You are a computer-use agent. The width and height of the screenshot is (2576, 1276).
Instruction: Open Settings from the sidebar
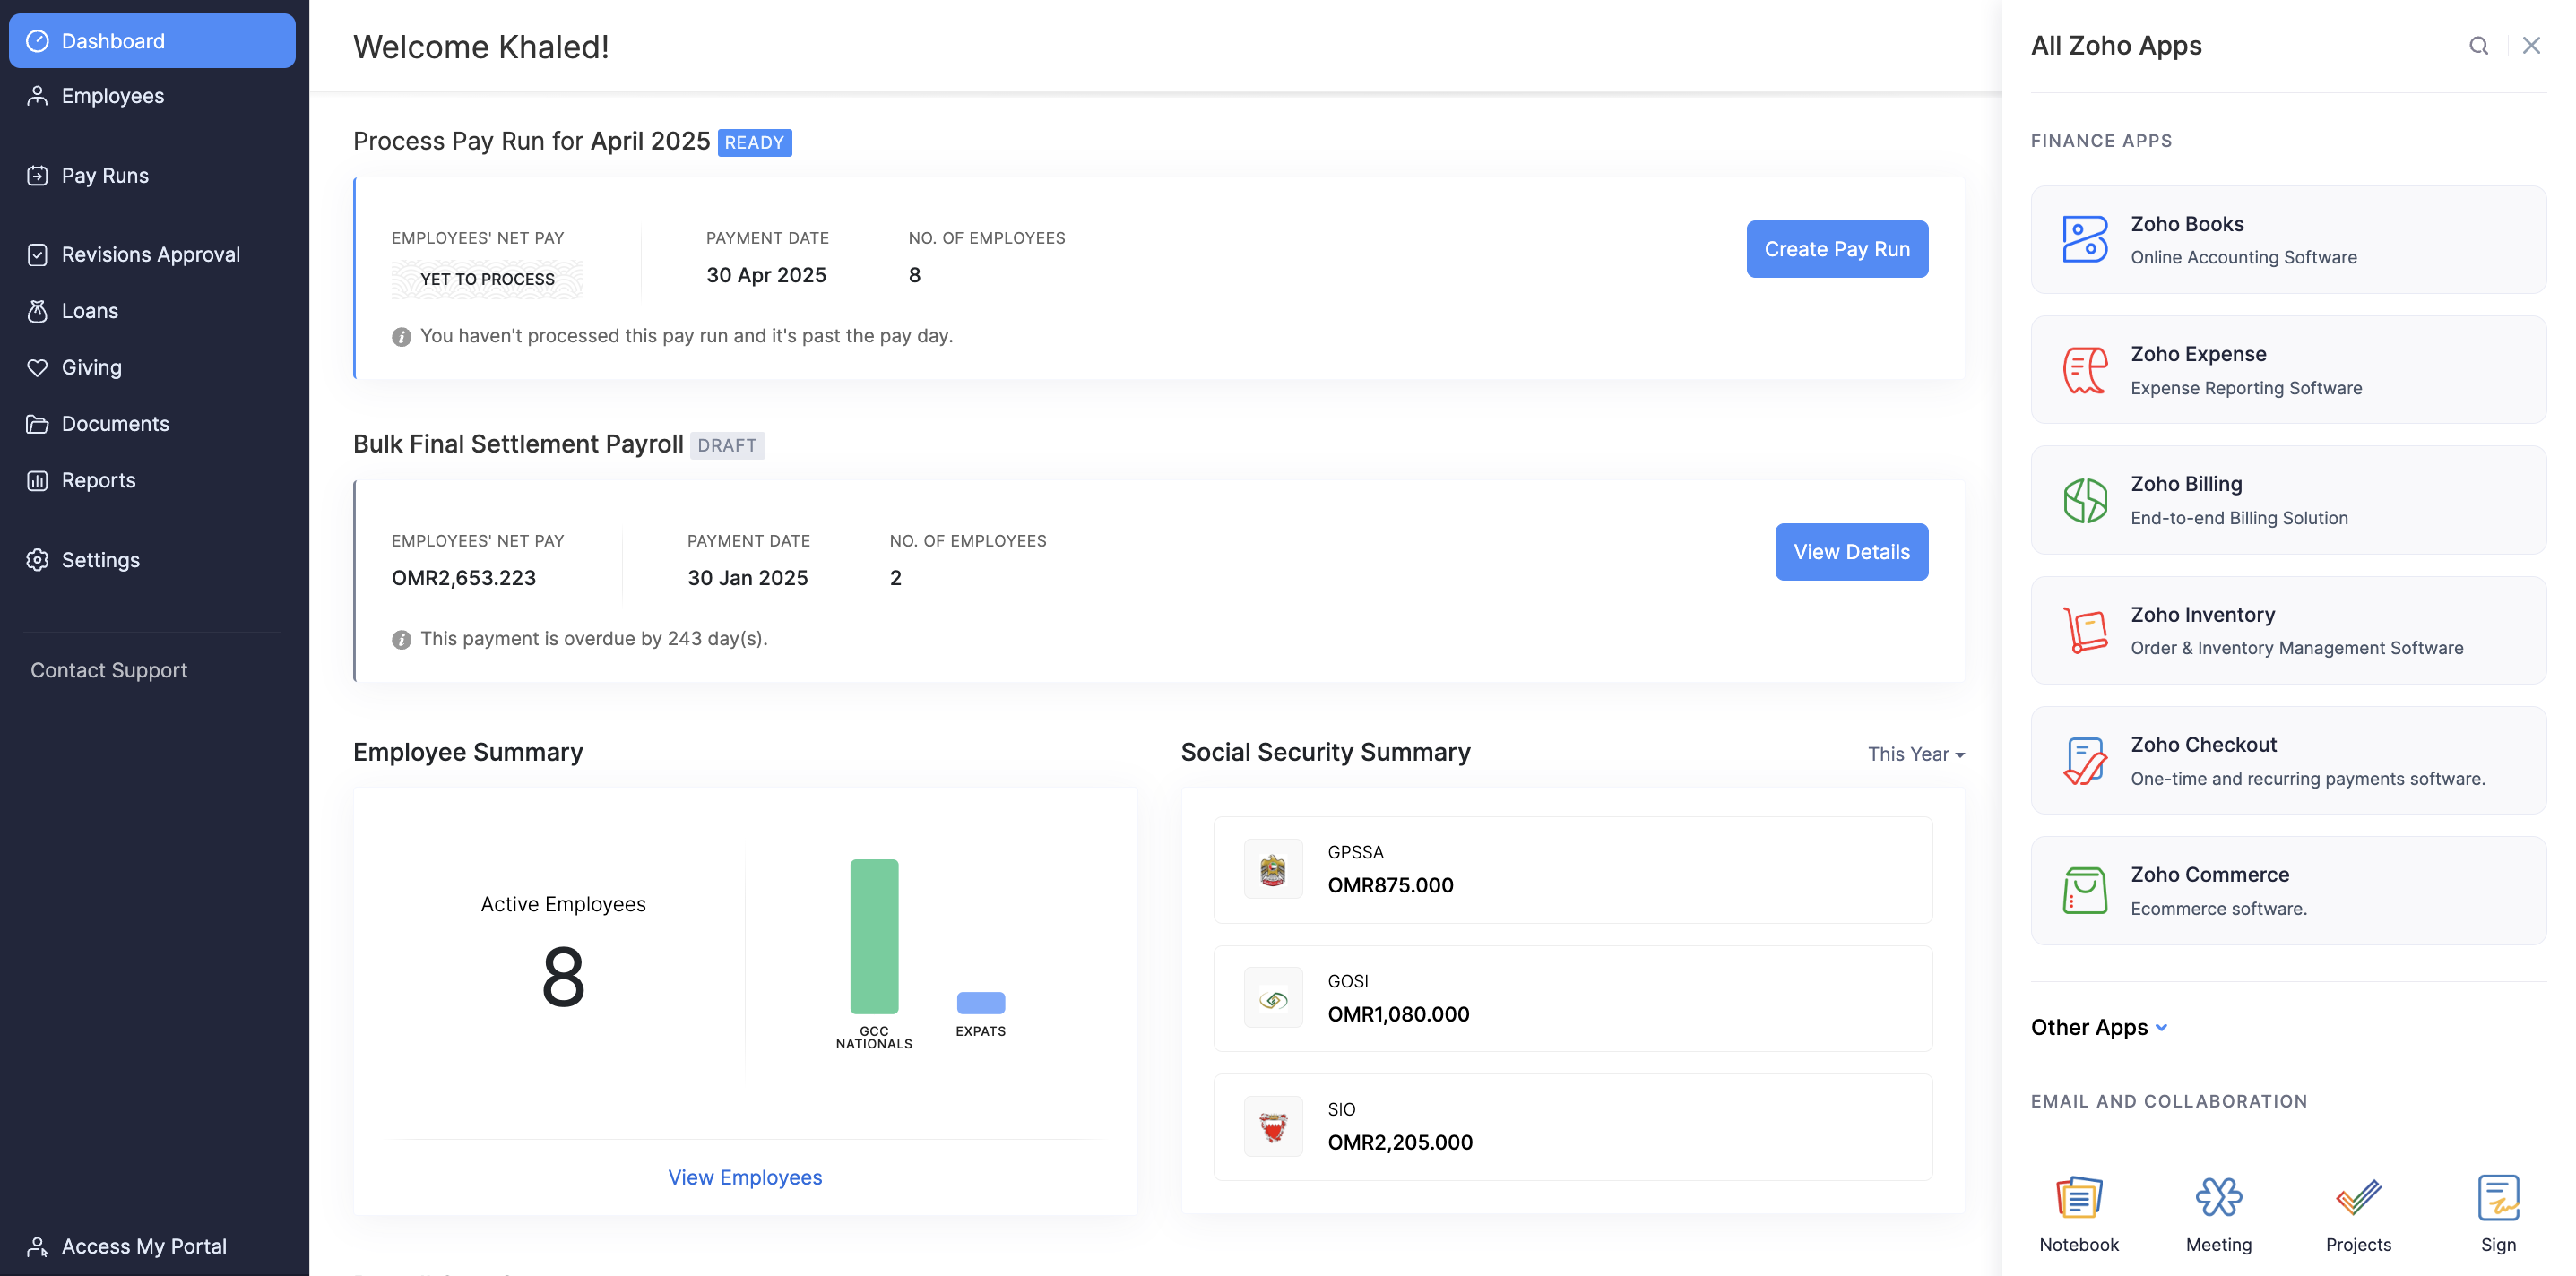(100, 559)
